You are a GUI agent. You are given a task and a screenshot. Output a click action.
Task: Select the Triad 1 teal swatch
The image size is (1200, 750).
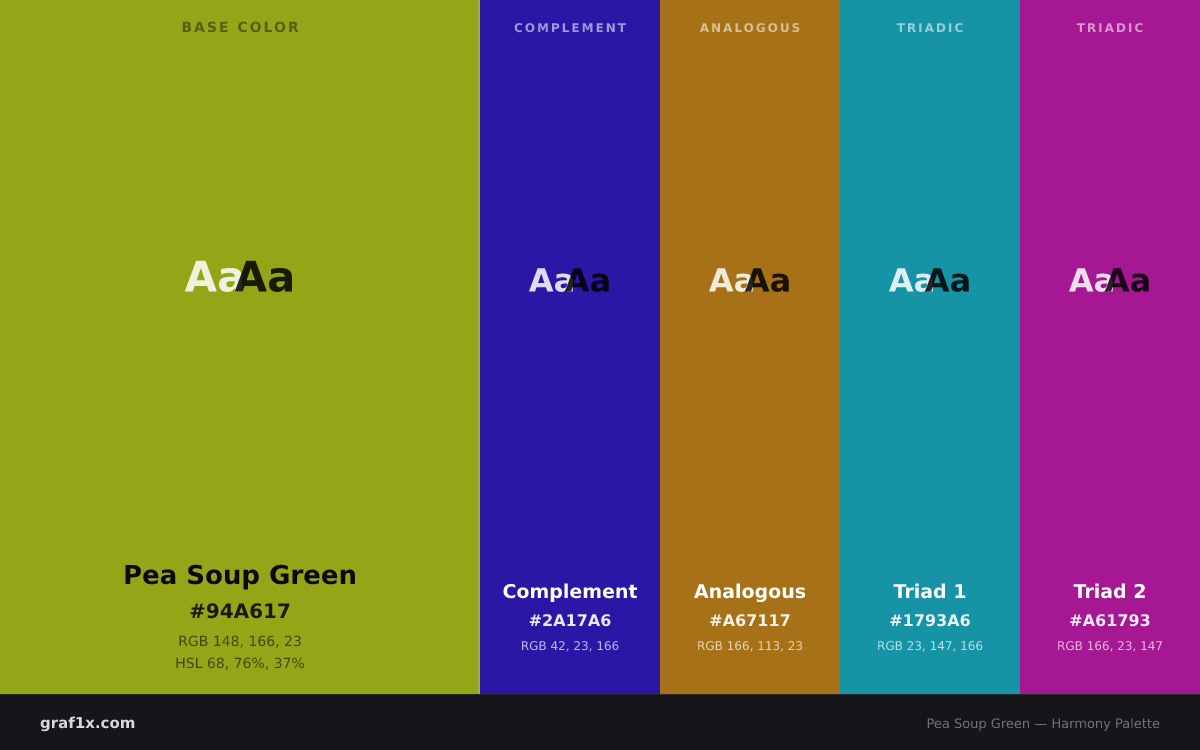(x=930, y=347)
